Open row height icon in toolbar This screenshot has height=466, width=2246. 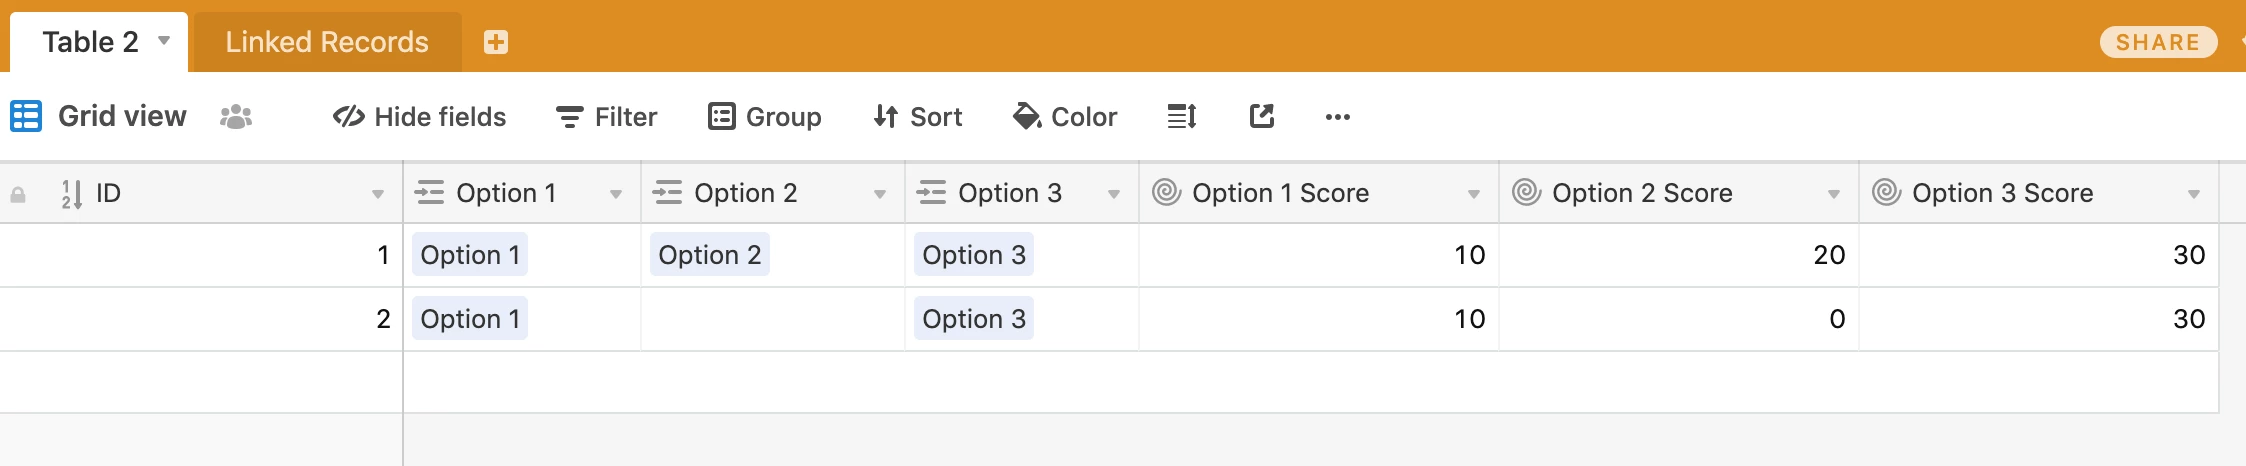(x=1182, y=117)
